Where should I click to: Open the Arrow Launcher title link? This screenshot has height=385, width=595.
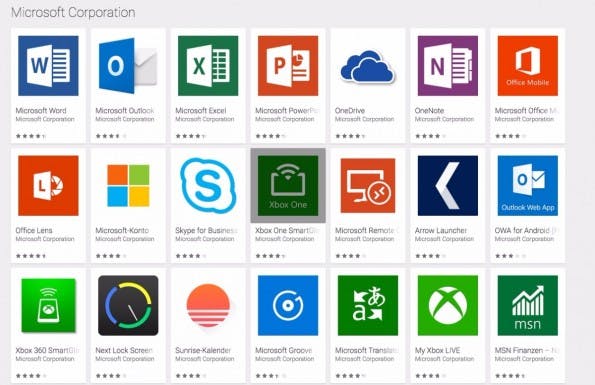(x=441, y=230)
